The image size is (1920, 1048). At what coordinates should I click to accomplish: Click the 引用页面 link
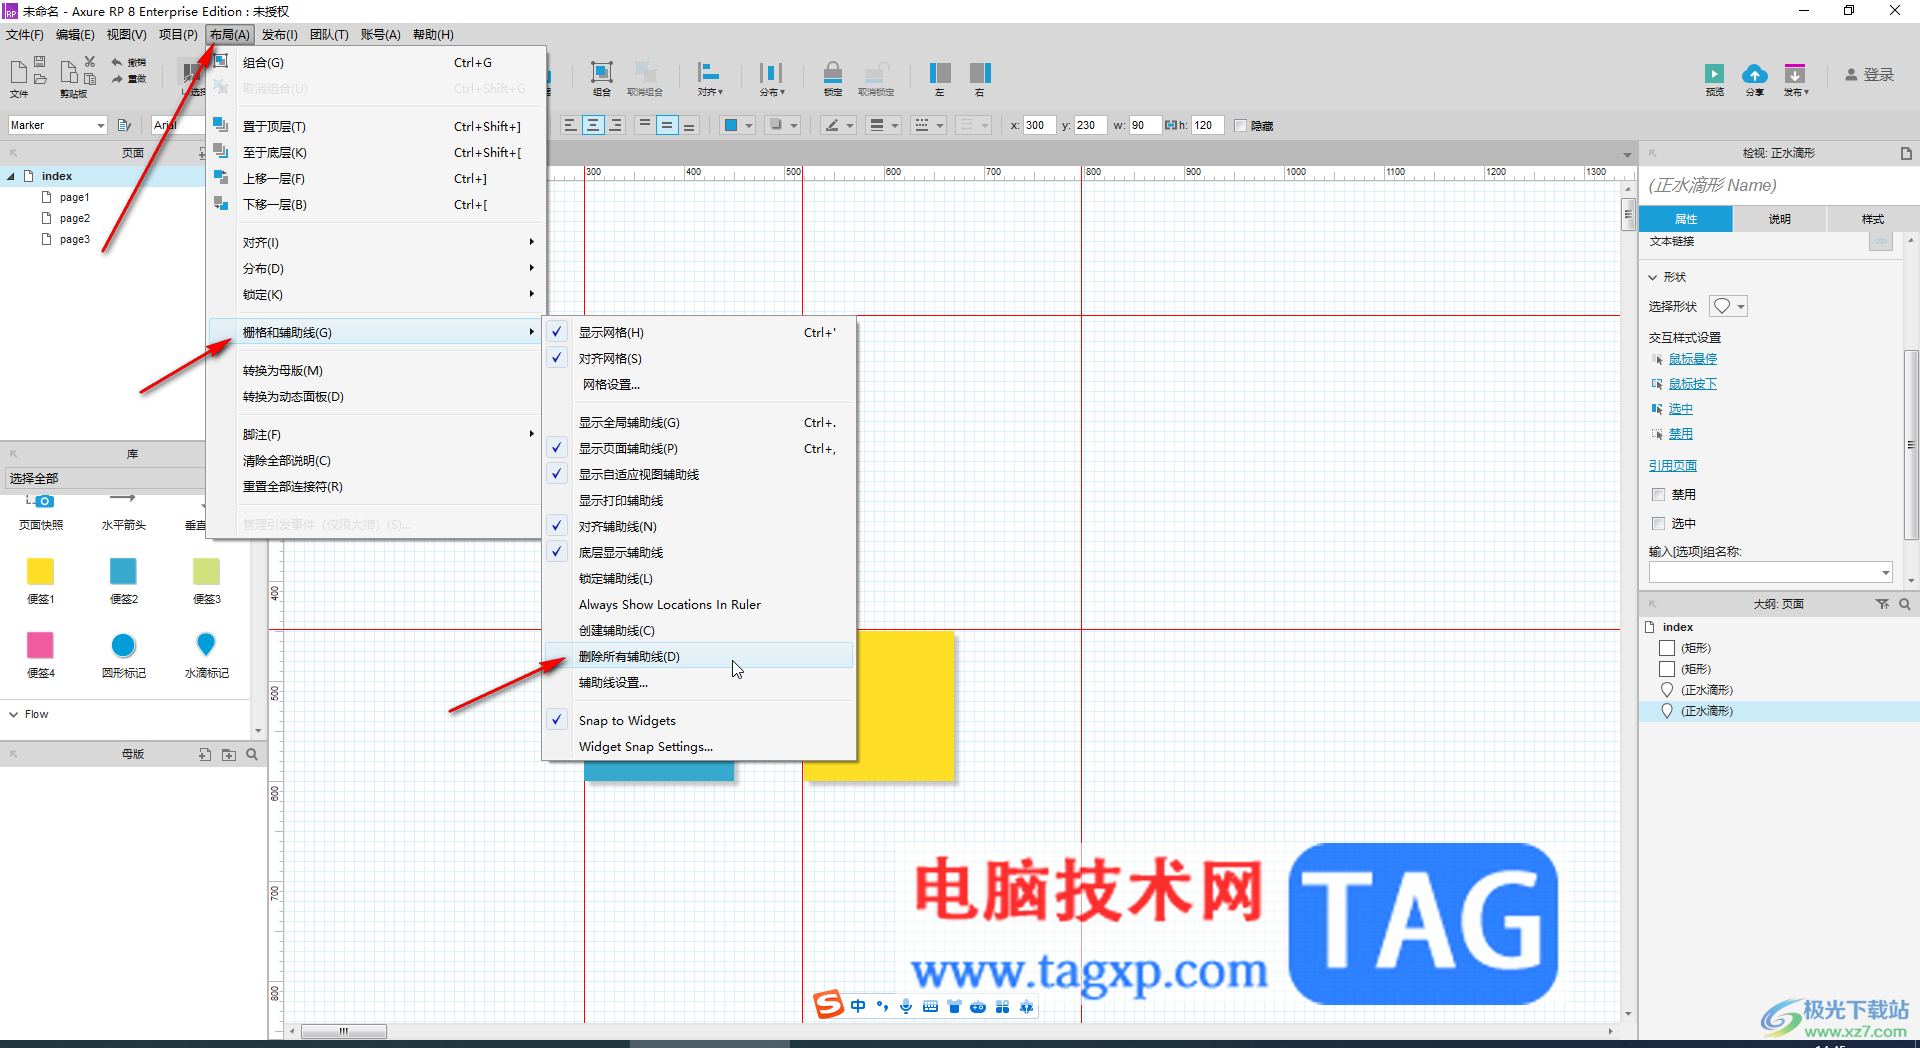[1673, 466]
